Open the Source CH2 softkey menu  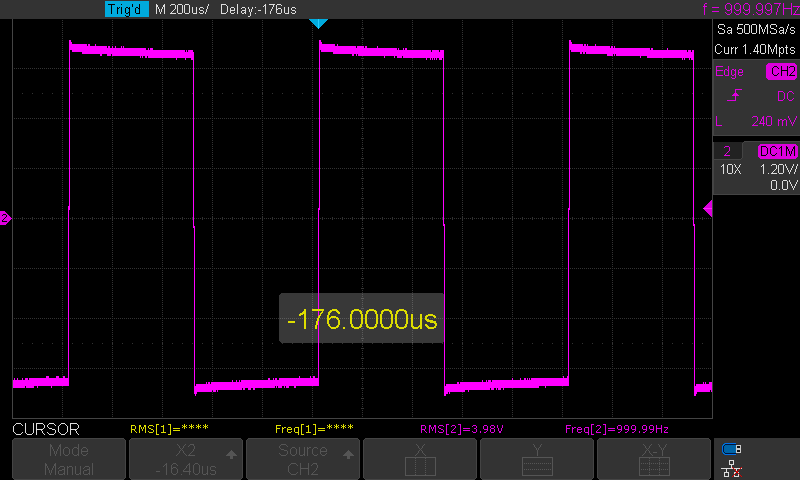click(303, 459)
